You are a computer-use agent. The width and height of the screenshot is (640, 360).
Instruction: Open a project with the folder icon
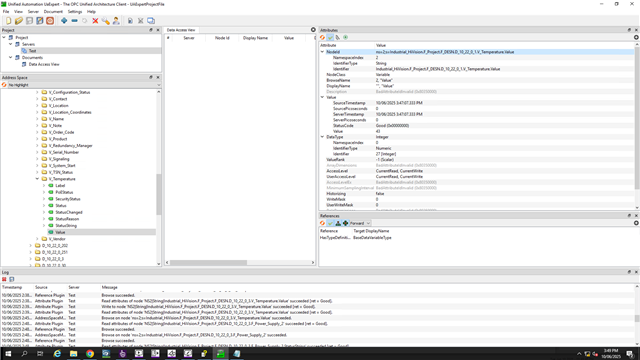tap(19, 20)
